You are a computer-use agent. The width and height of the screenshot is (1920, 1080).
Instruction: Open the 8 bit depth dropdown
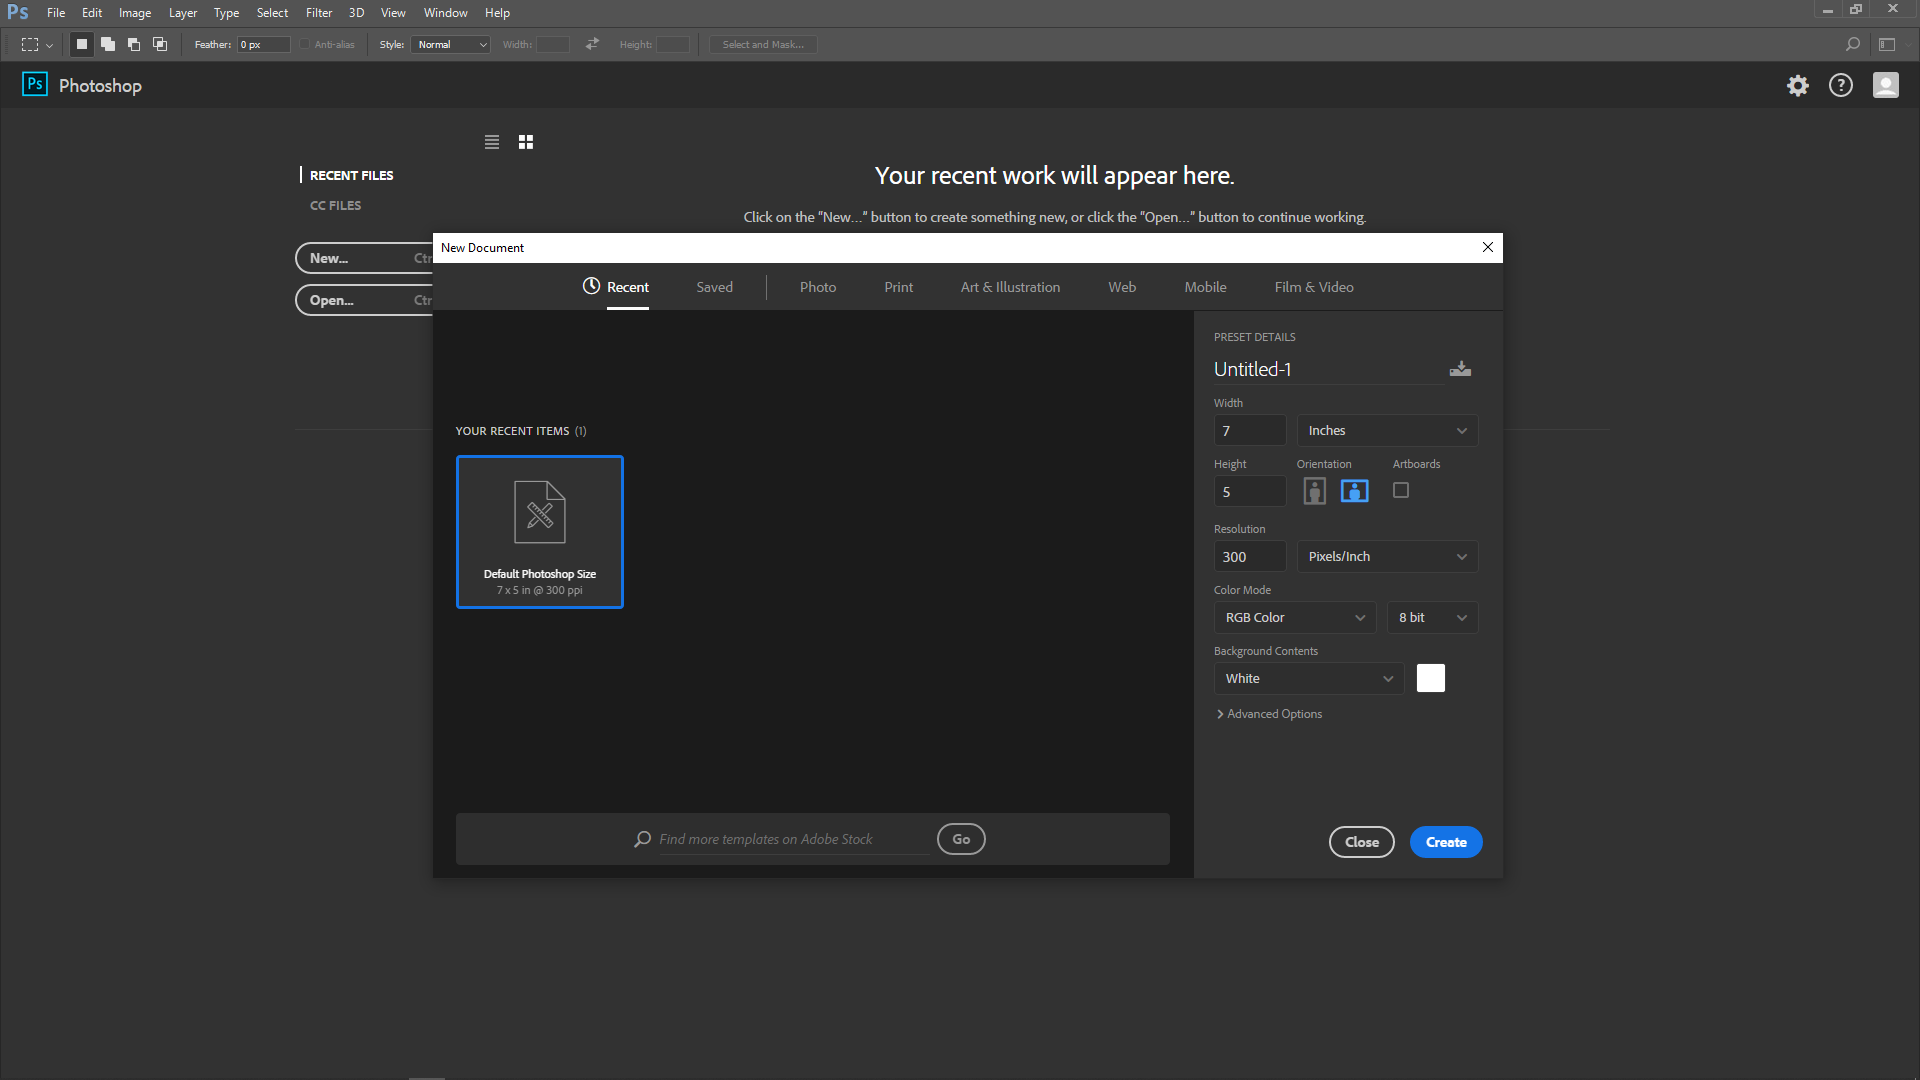pos(1432,618)
